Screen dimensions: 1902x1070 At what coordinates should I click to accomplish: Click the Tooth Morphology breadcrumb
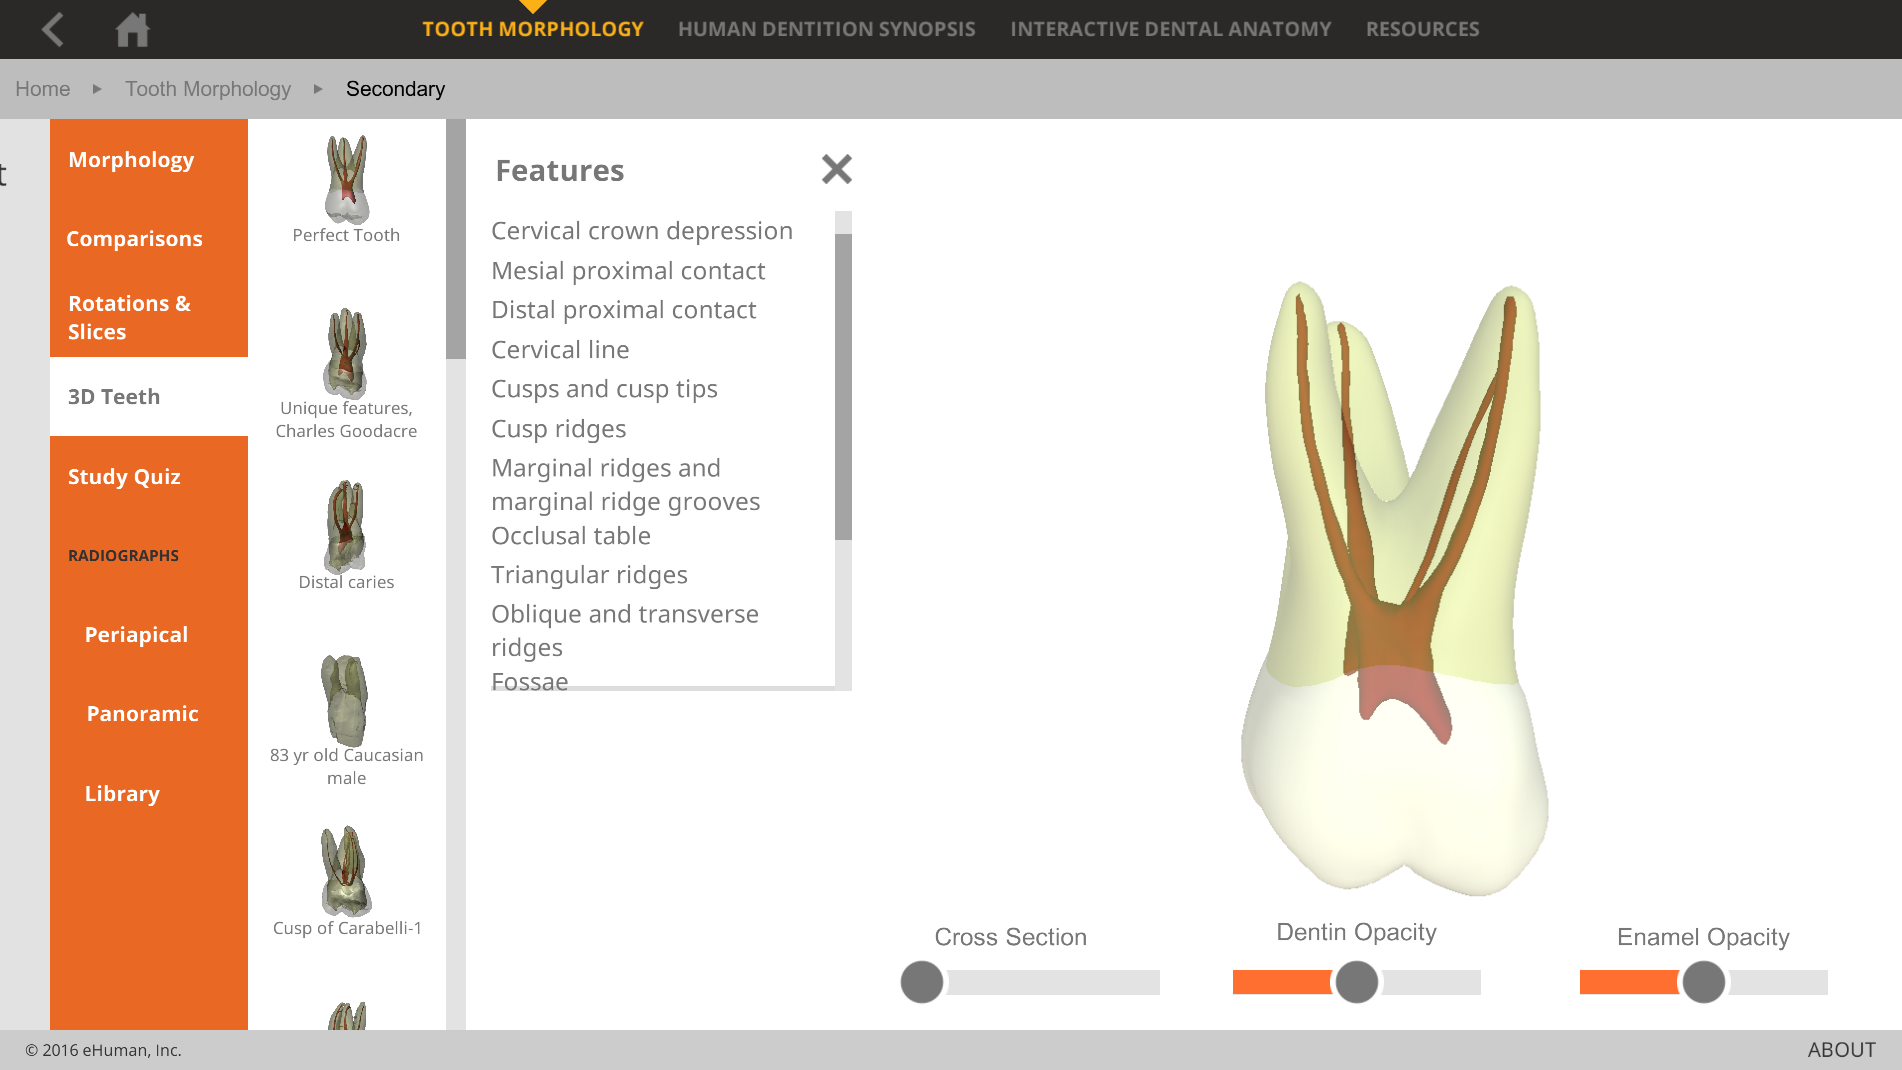[208, 89]
